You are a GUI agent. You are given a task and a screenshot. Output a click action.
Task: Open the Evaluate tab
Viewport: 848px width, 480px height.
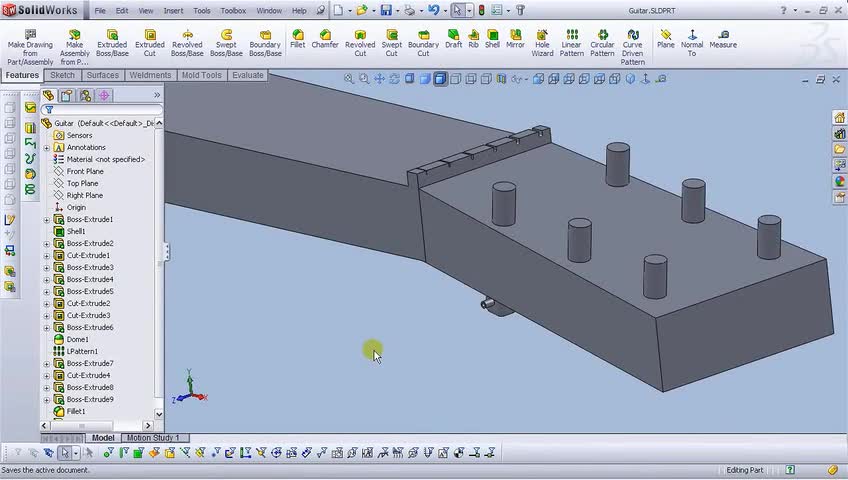point(248,75)
